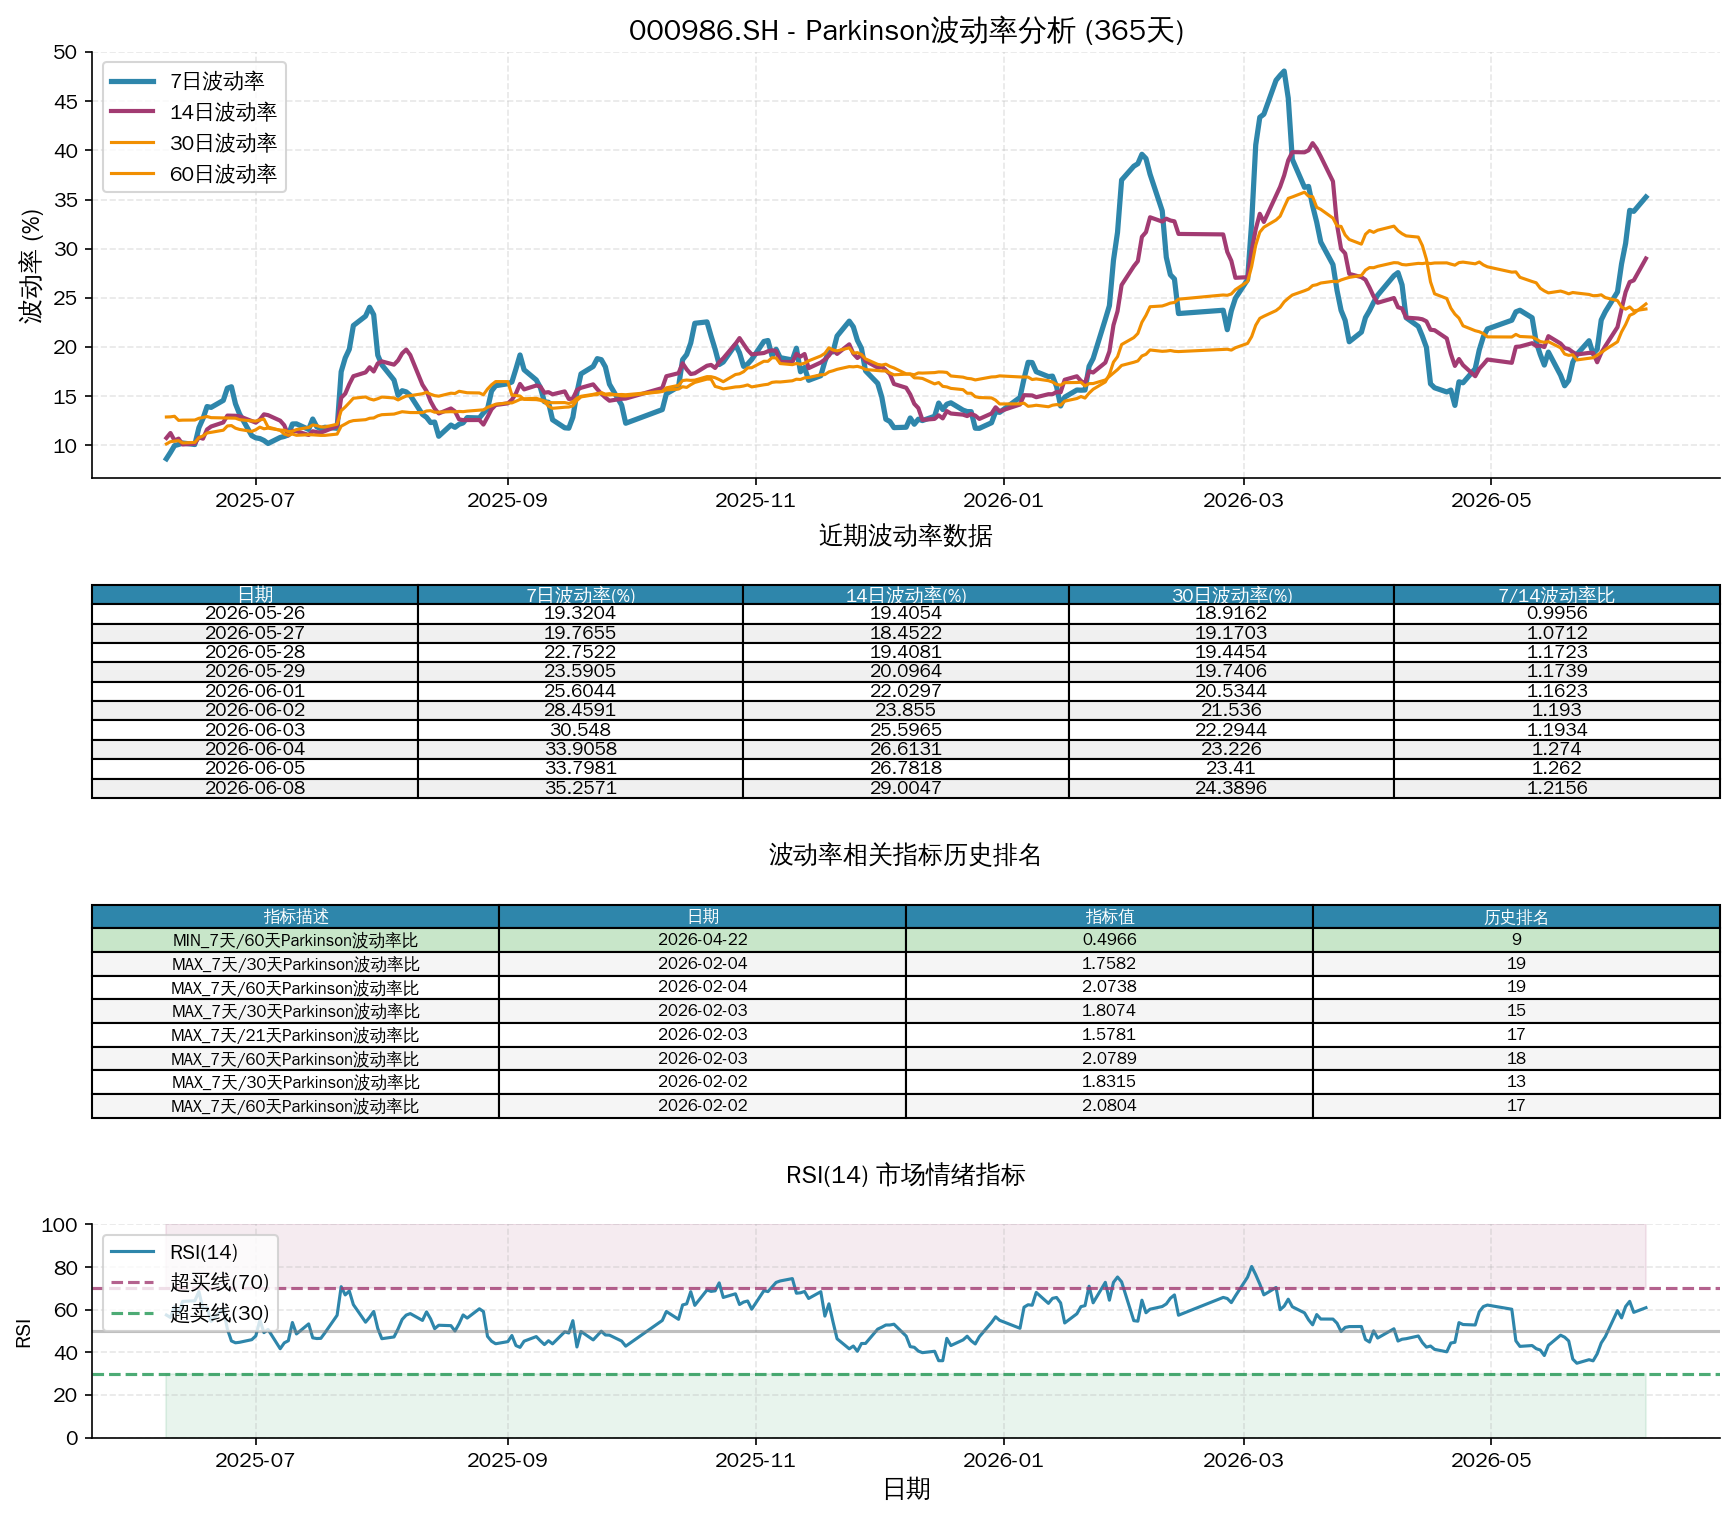Click the RSI(14) 市场情绪指标 chart title
Viewport: 1734px width, 1516px height.
(906, 1175)
